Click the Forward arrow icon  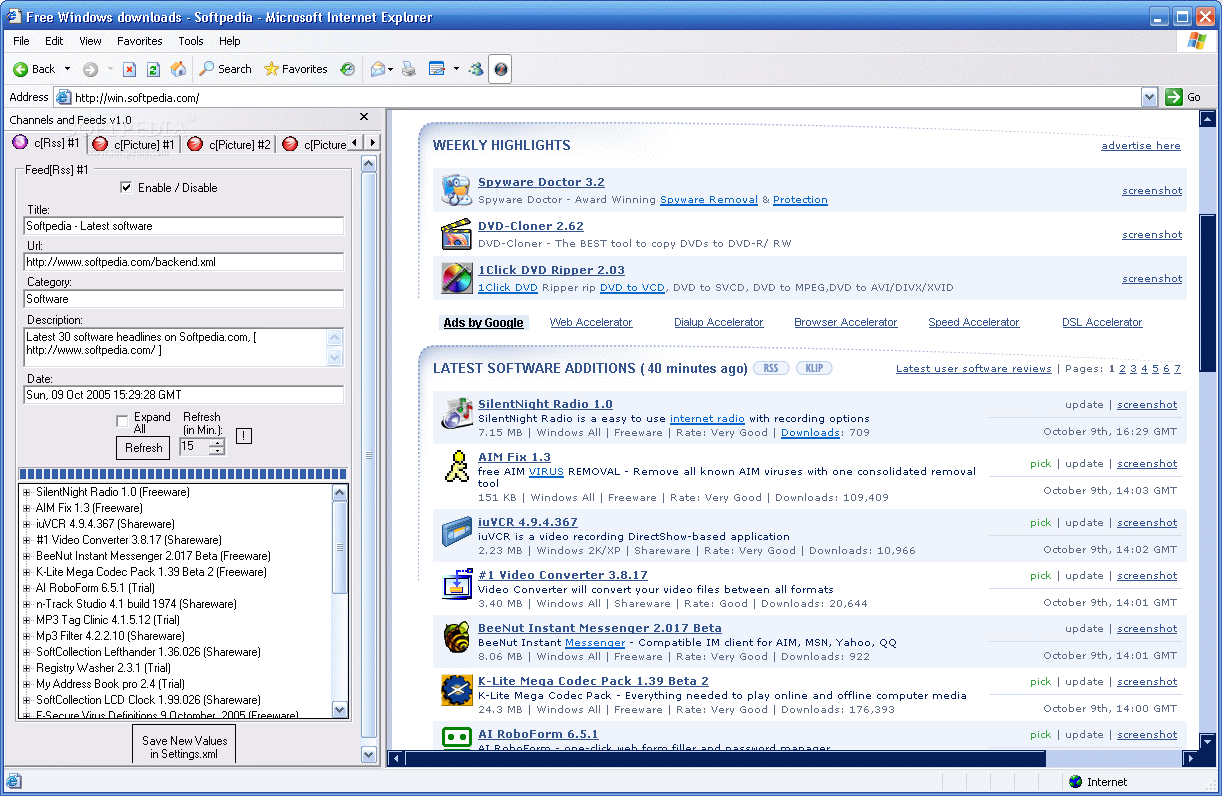click(90, 69)
